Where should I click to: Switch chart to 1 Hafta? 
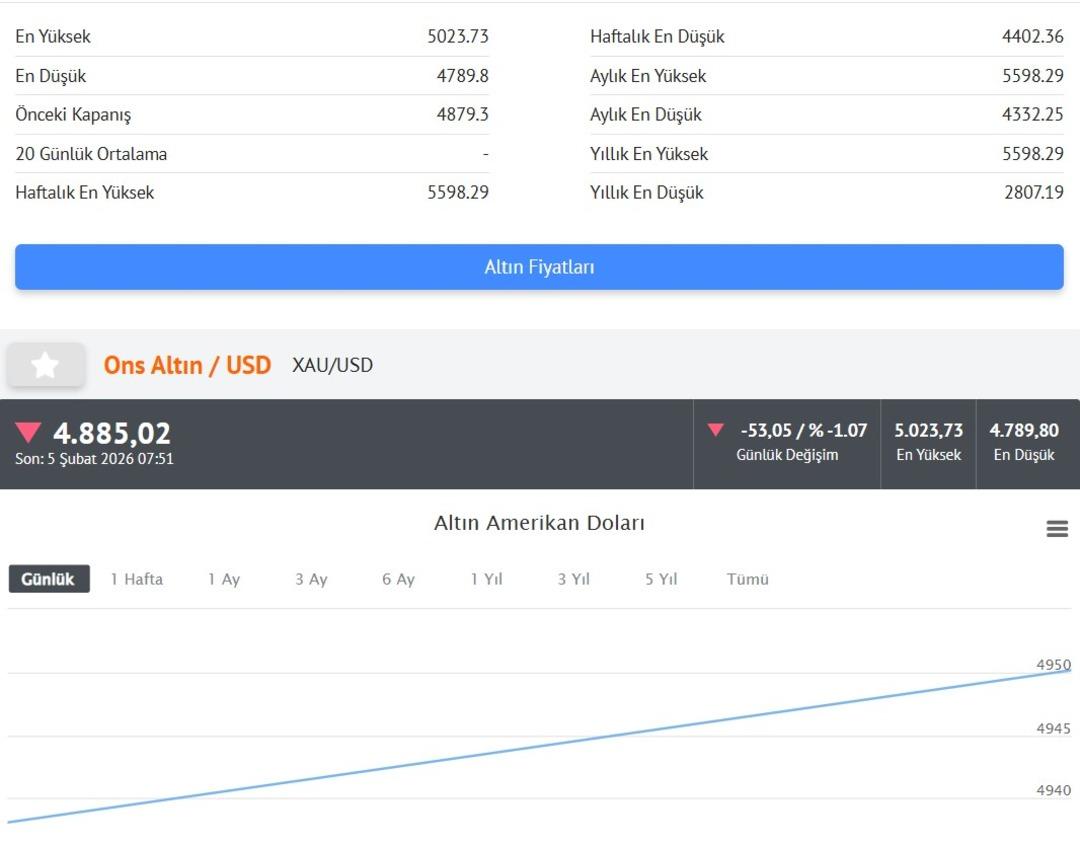pyautogui.click(x=137, y=579)
